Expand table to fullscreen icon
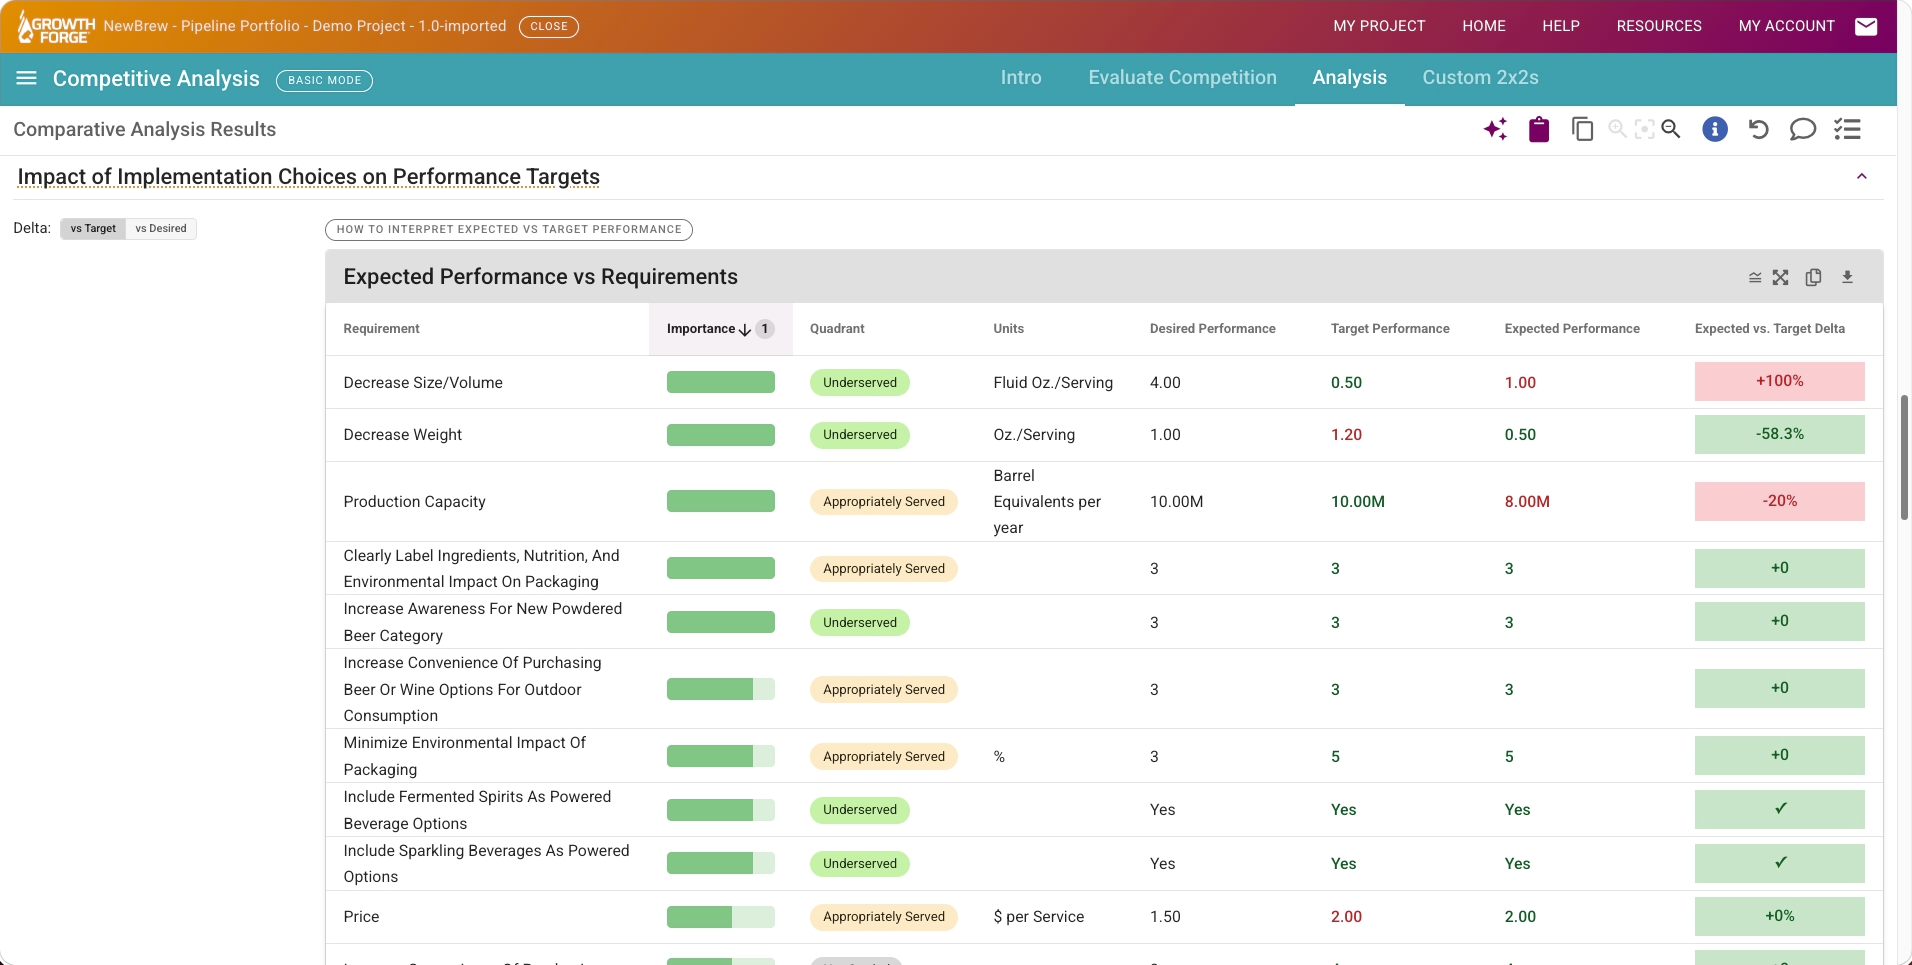This screenshot has width=1912, height=965. (x=1781, y=277)
